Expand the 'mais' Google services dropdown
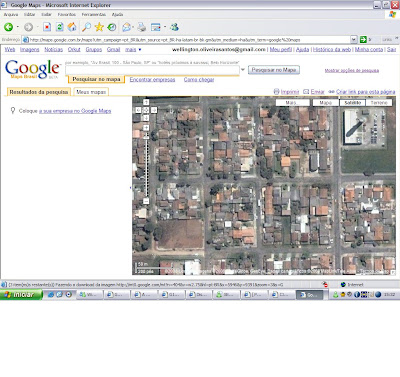400x377 pixels. click(x=140, y=50)
